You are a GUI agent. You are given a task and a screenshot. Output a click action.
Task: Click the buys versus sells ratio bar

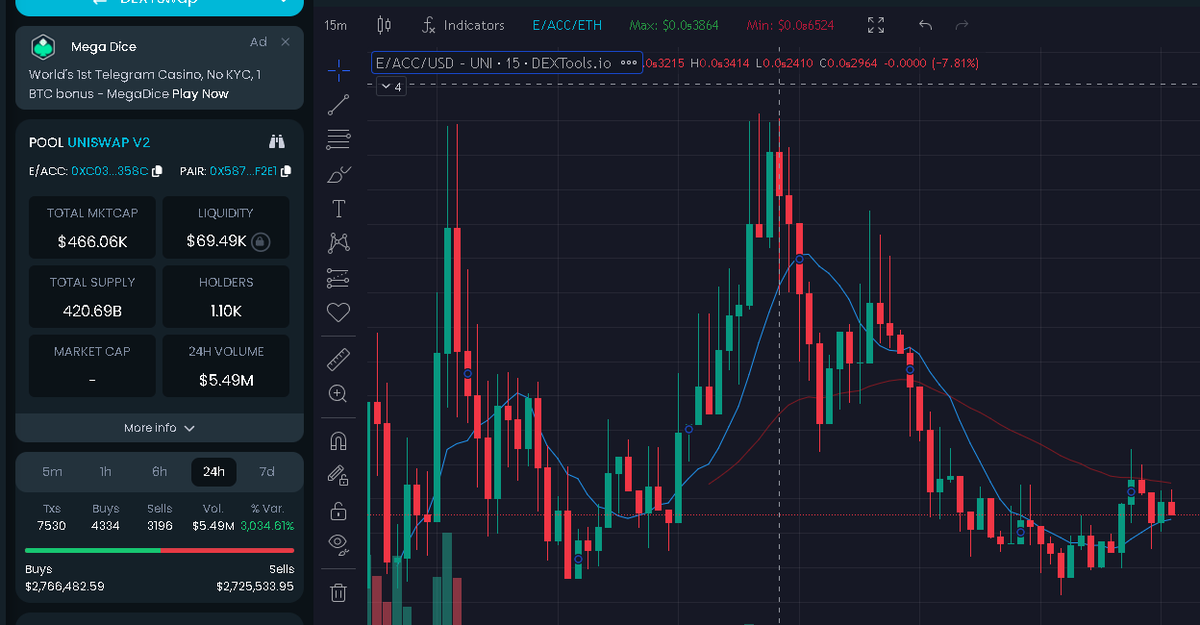159,550
